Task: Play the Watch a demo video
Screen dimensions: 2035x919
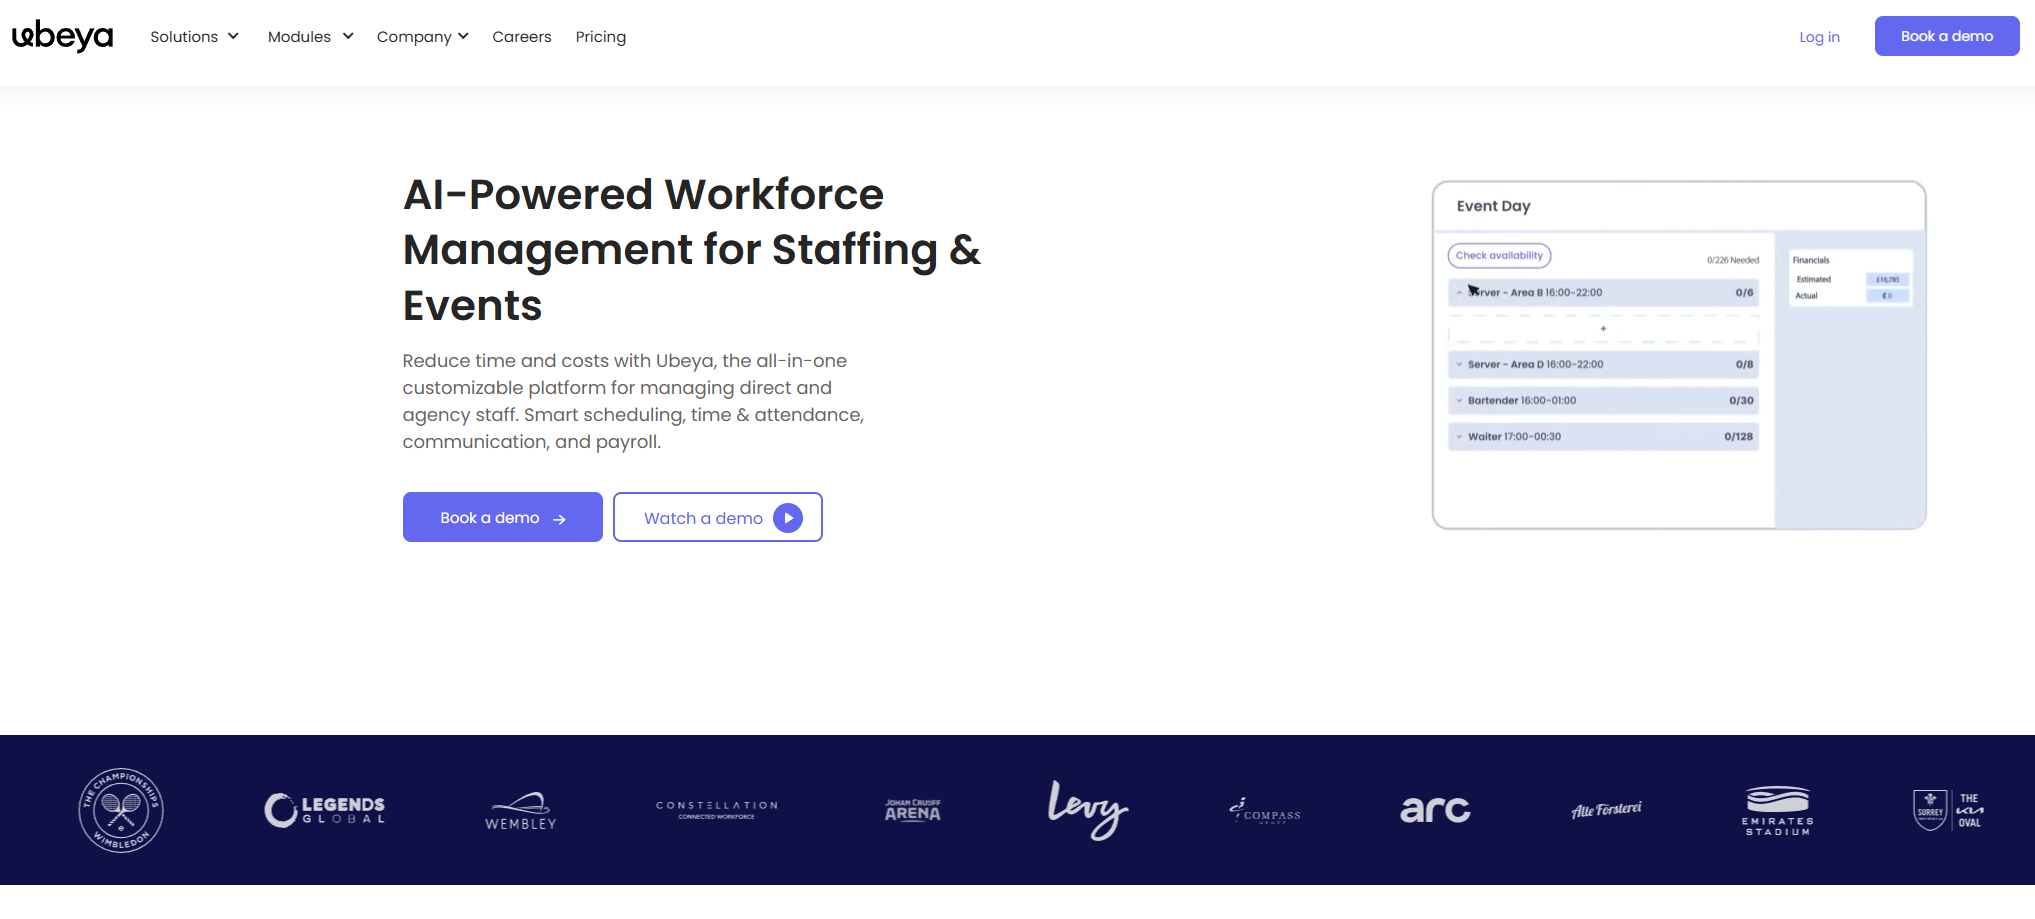Action: point(717,517)
